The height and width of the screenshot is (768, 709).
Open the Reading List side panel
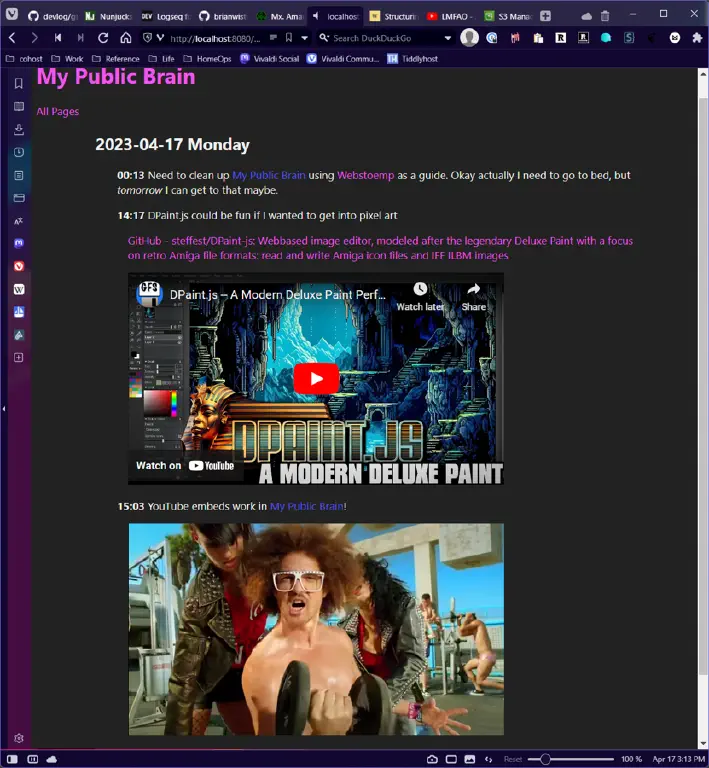point(19,106)
